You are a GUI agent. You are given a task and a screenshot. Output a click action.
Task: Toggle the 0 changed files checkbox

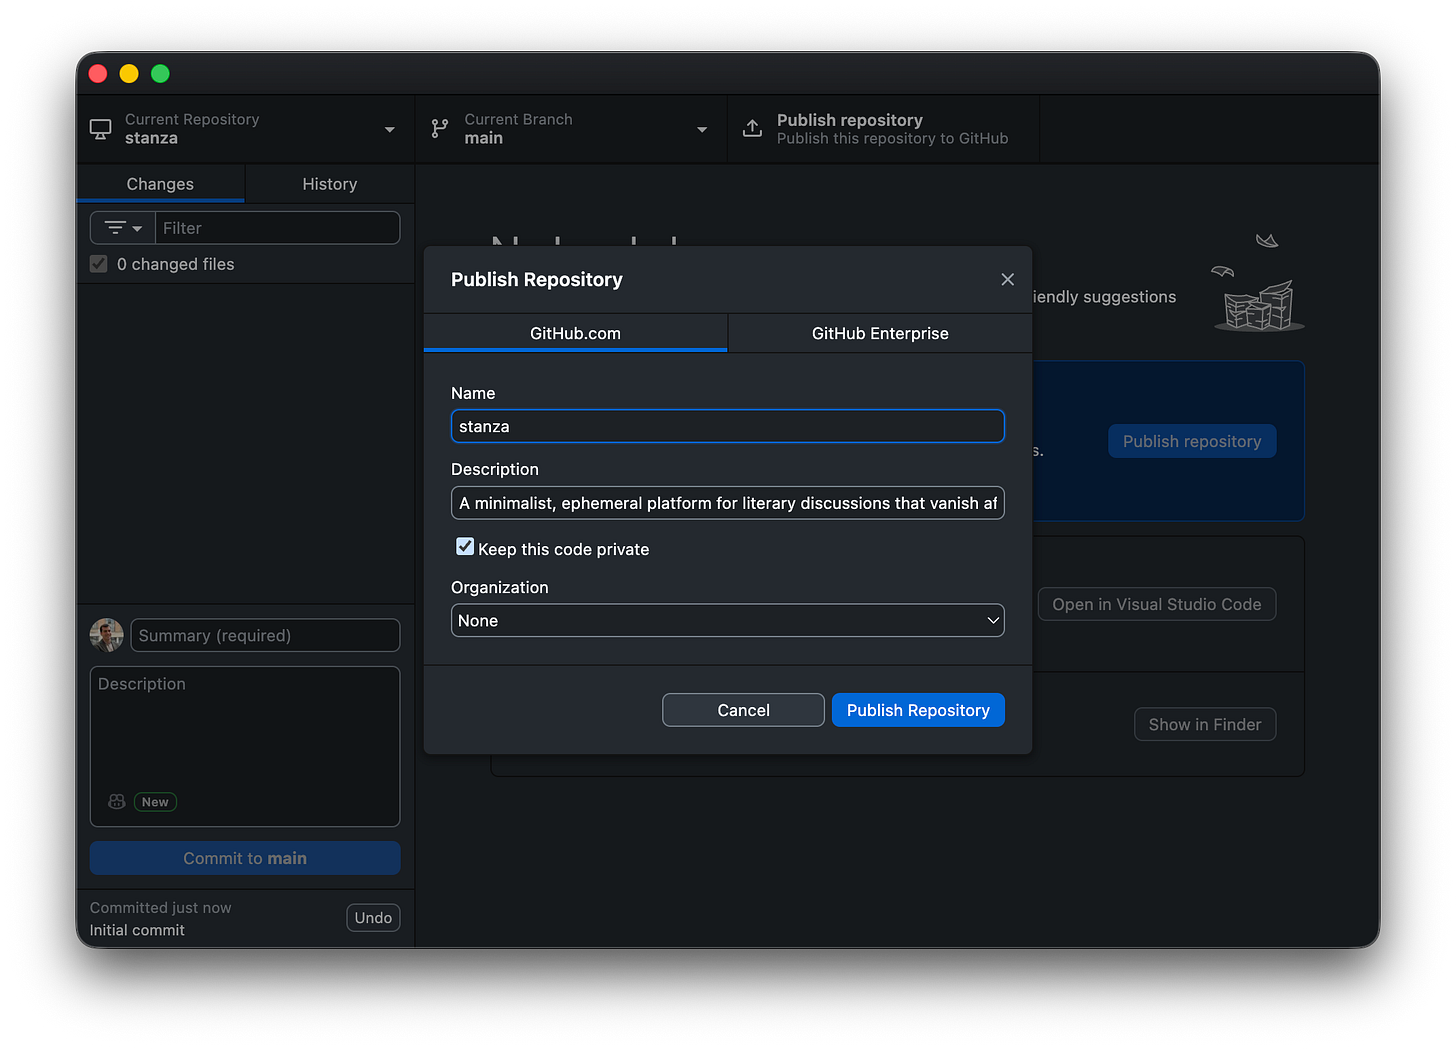[x=98, y=263]
